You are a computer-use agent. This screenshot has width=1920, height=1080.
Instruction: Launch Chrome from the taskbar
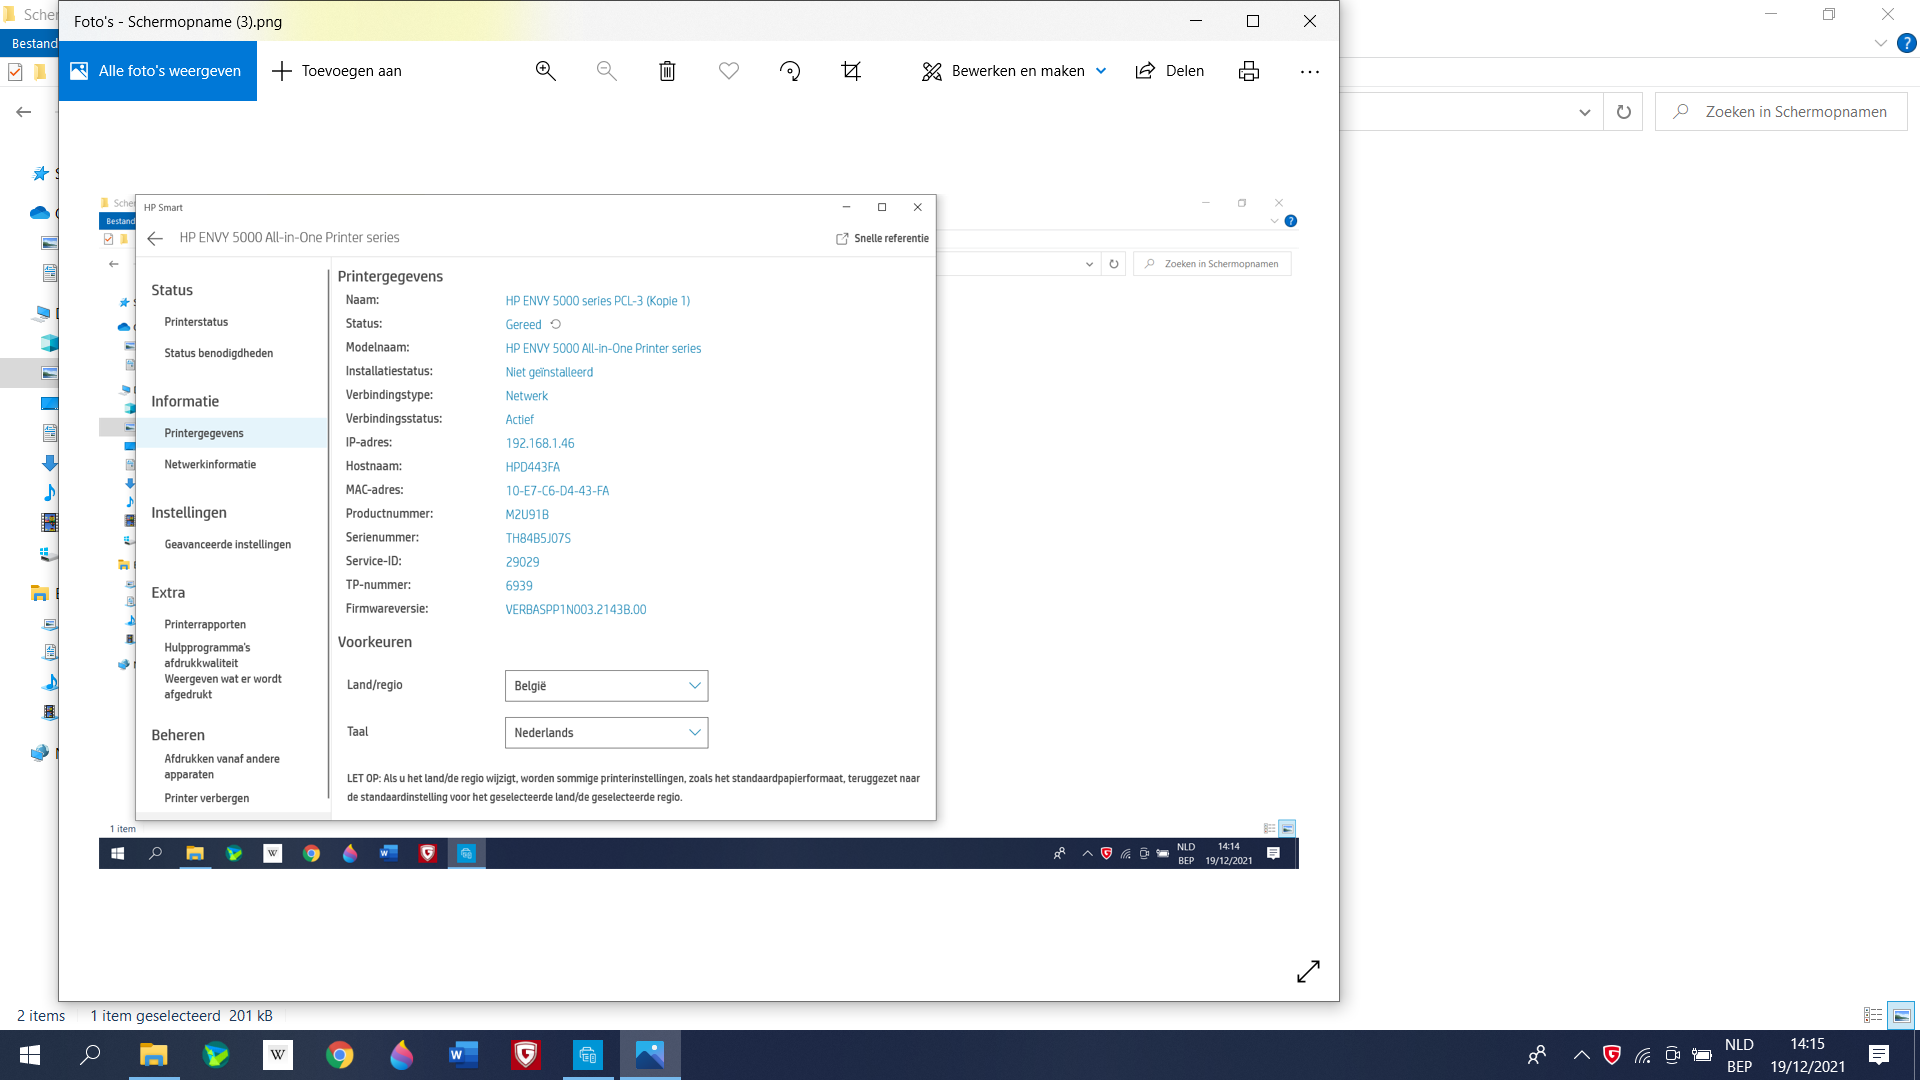(x=340, y=1055)
